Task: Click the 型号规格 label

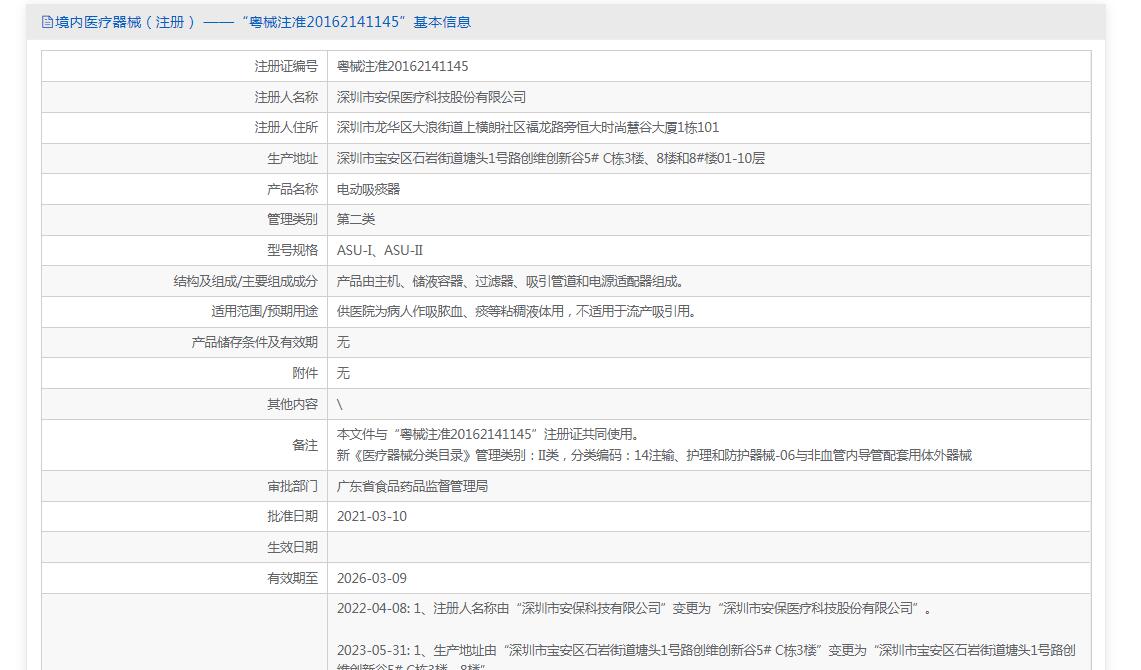Action: [x=293, y=250]
